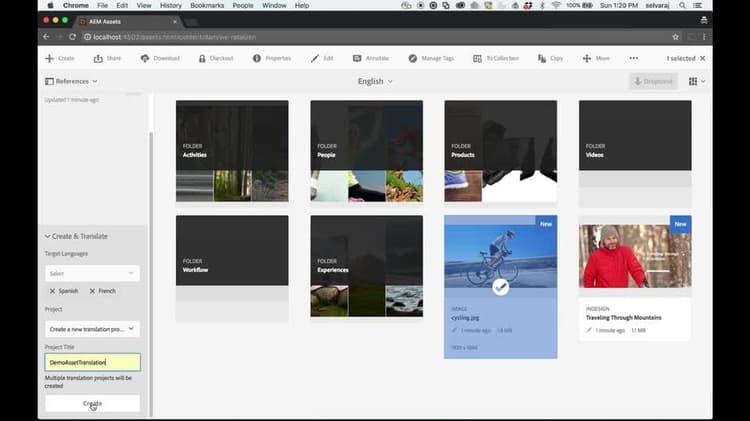
Task: Go back in Chrome
Action: click(46, 37)
